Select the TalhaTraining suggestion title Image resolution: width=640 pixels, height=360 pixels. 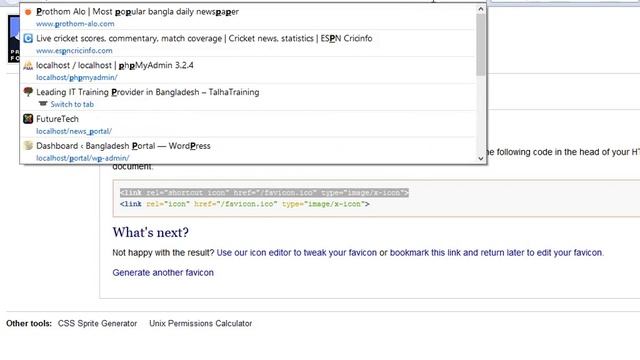point(147,92)
